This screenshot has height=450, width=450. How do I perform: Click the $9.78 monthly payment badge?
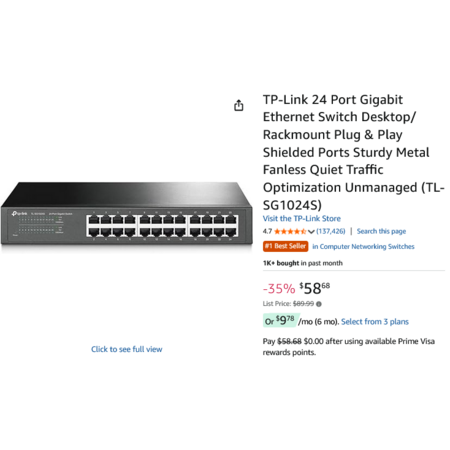click(x=281, y=320)
